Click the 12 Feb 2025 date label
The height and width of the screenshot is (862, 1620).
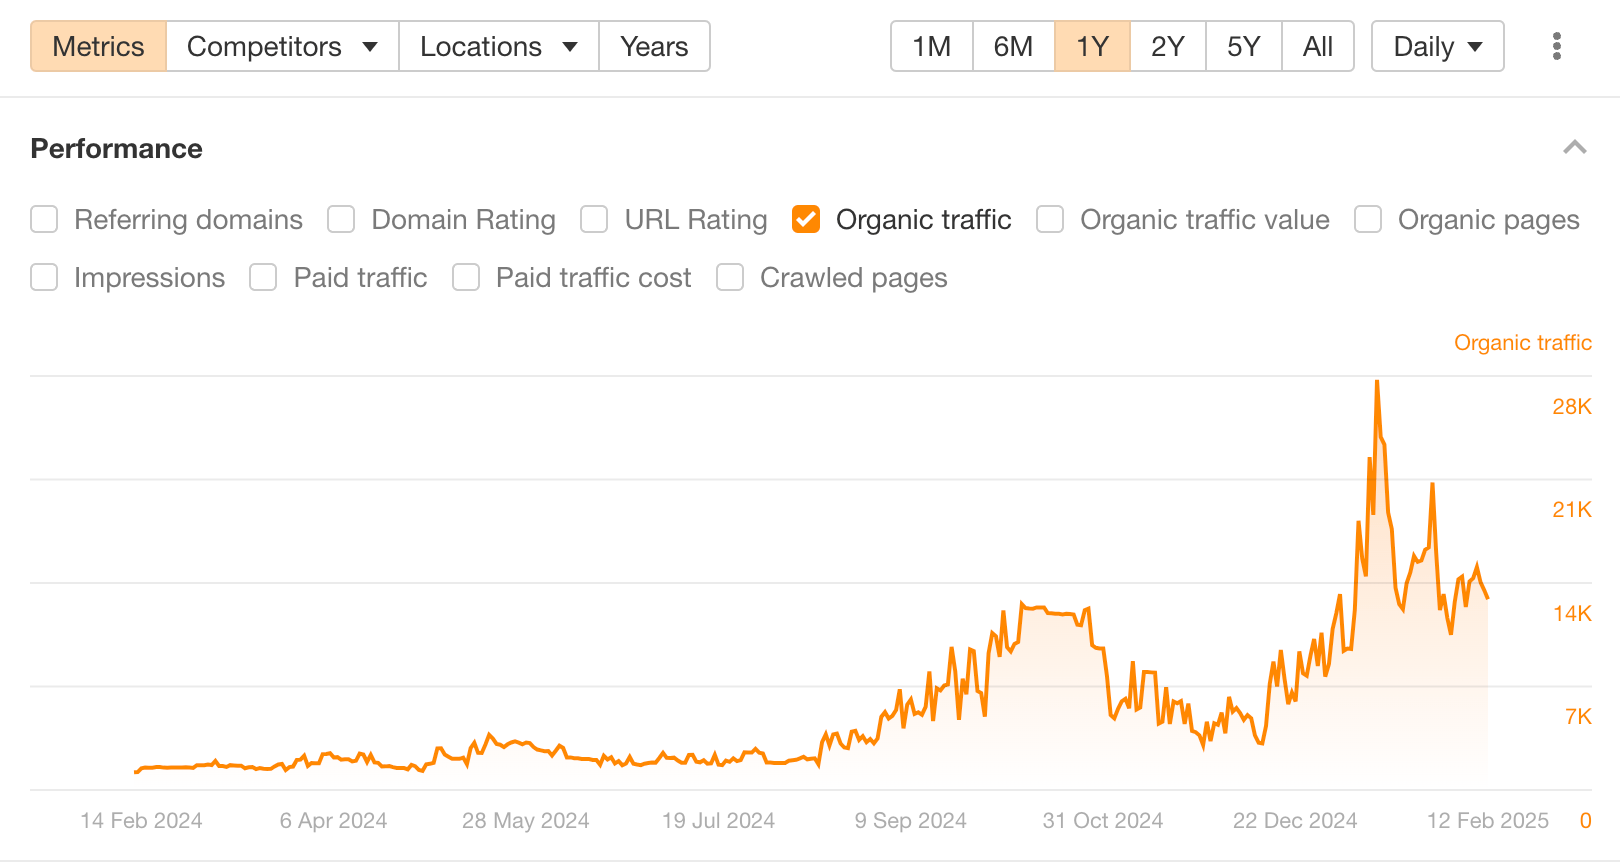pos(1487,821)
